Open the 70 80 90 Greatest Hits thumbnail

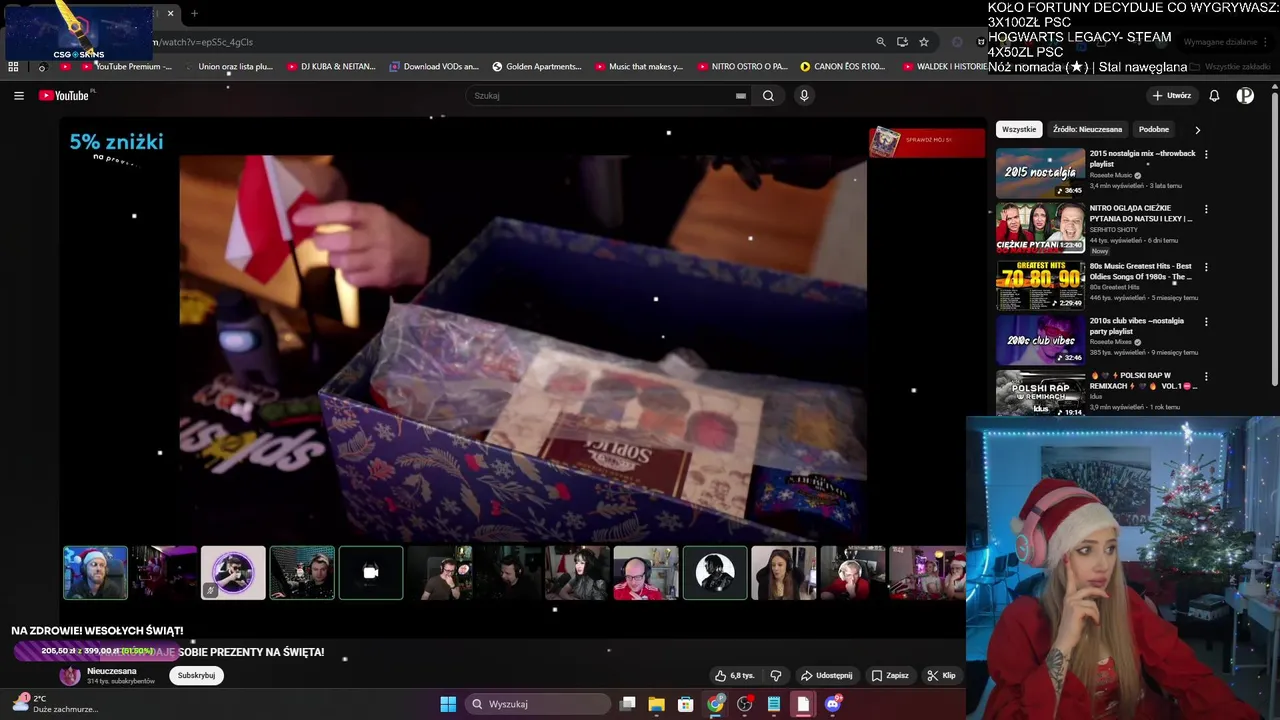(x=1040, y=286)
